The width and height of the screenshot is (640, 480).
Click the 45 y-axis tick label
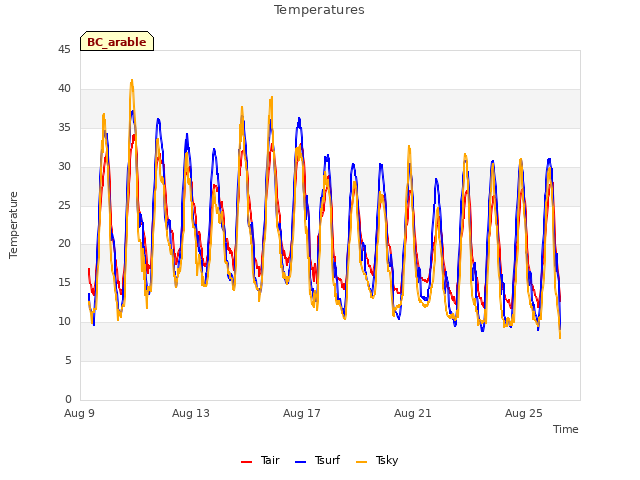click(64, 50)
